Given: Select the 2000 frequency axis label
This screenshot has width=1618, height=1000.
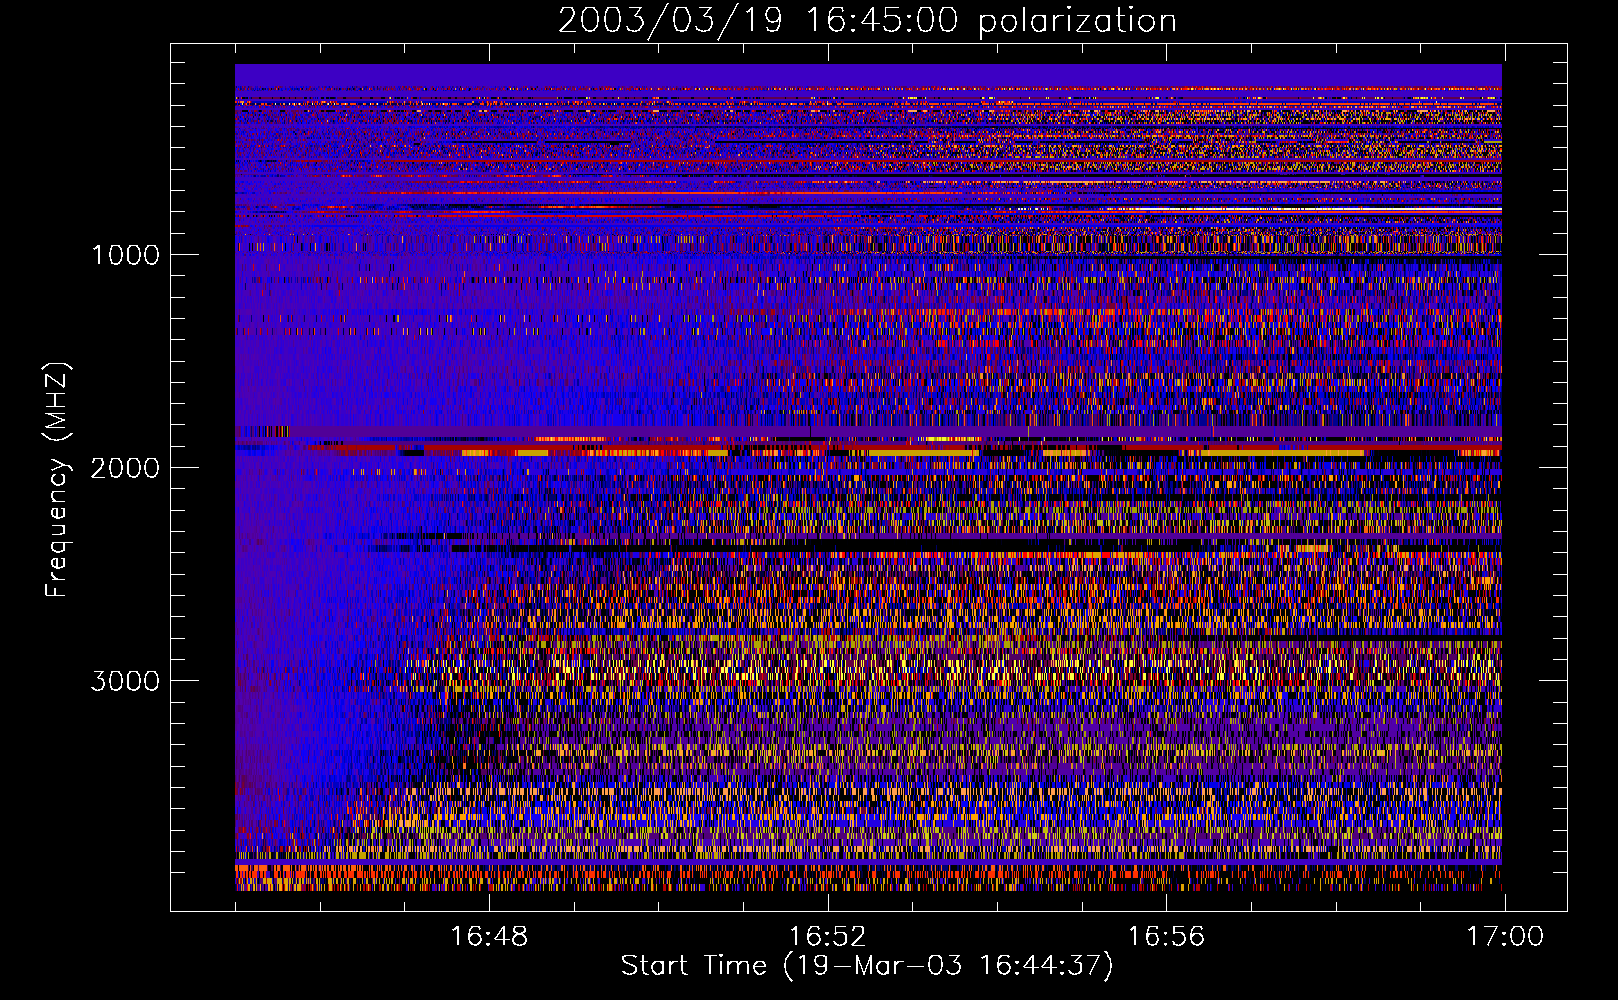Looking at the screenshot, I should coord(125,468).
